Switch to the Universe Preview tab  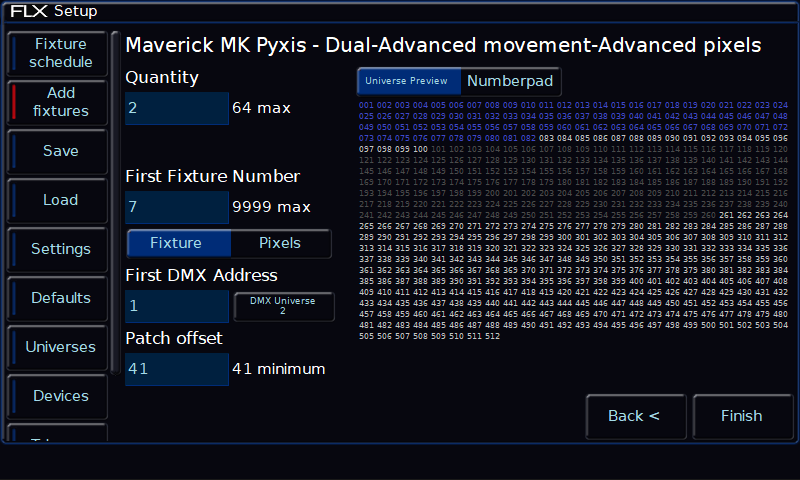click(409, 81)
